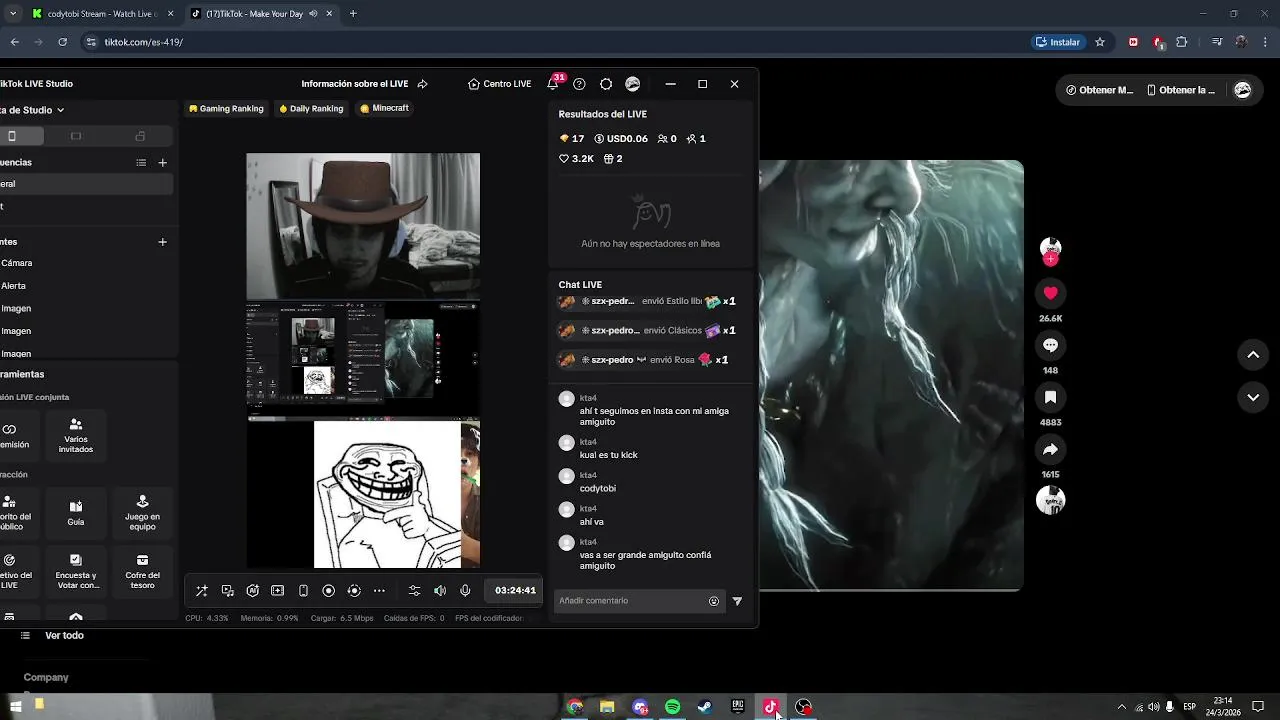Image resolution: width=1280 pixels, height=720 pixels.
Task: Open Varios invitados tool
Action: 76,435
